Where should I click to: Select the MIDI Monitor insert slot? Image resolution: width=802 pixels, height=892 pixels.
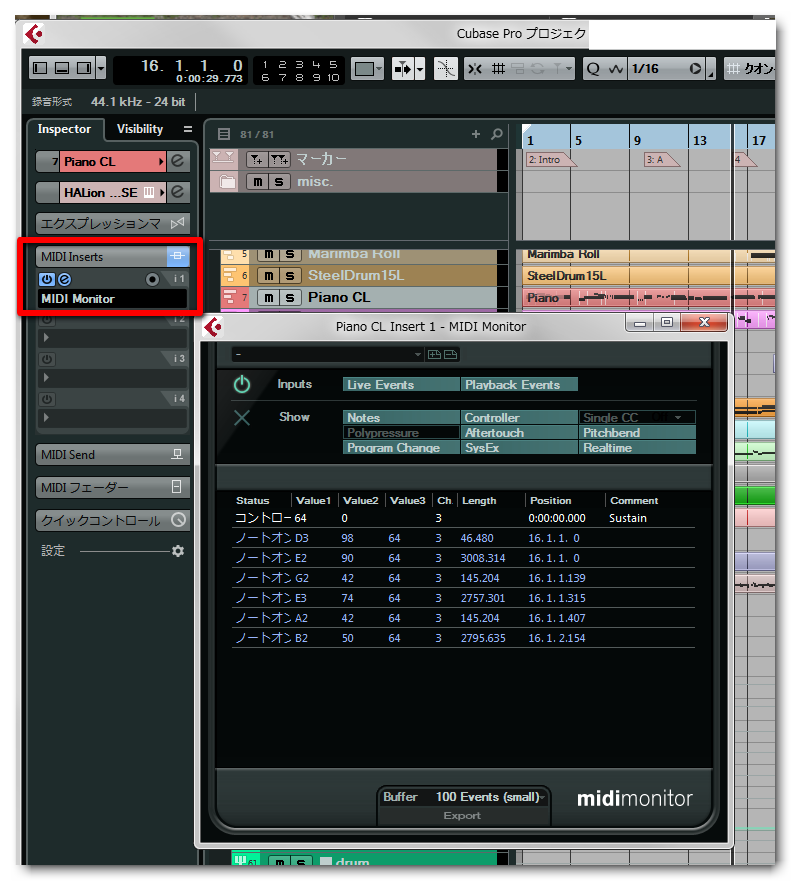[x=112, y=299]
